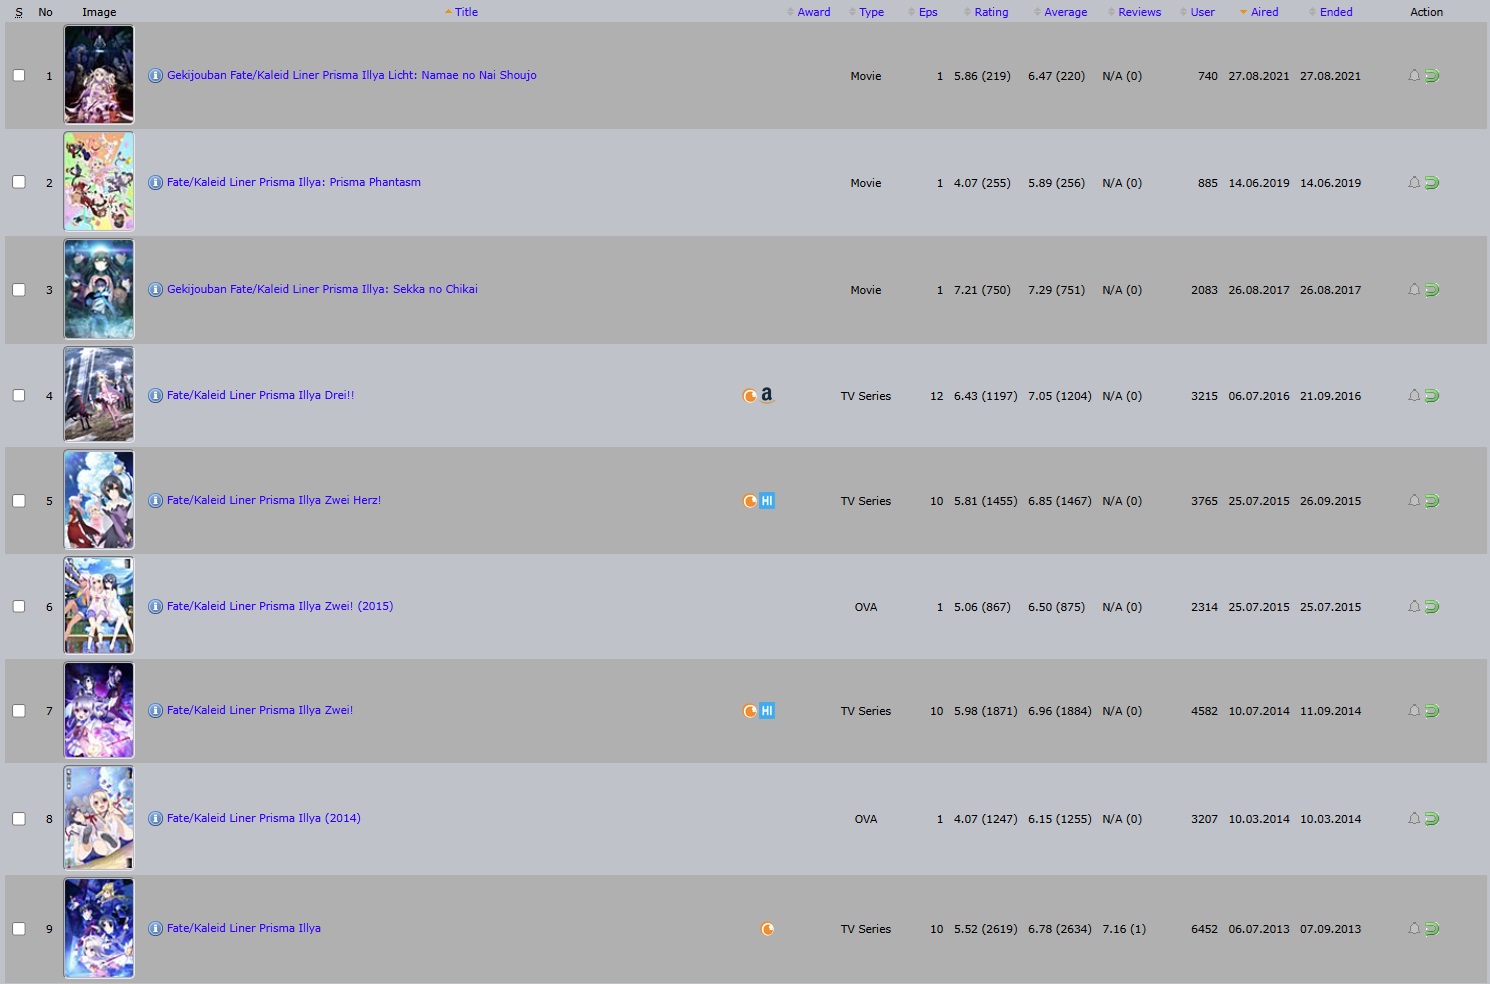Screen dimensions: 1490x984
Task: Open Gekijouban Licht: Namae no Nai Shoujo title
Action: (351, 75)
